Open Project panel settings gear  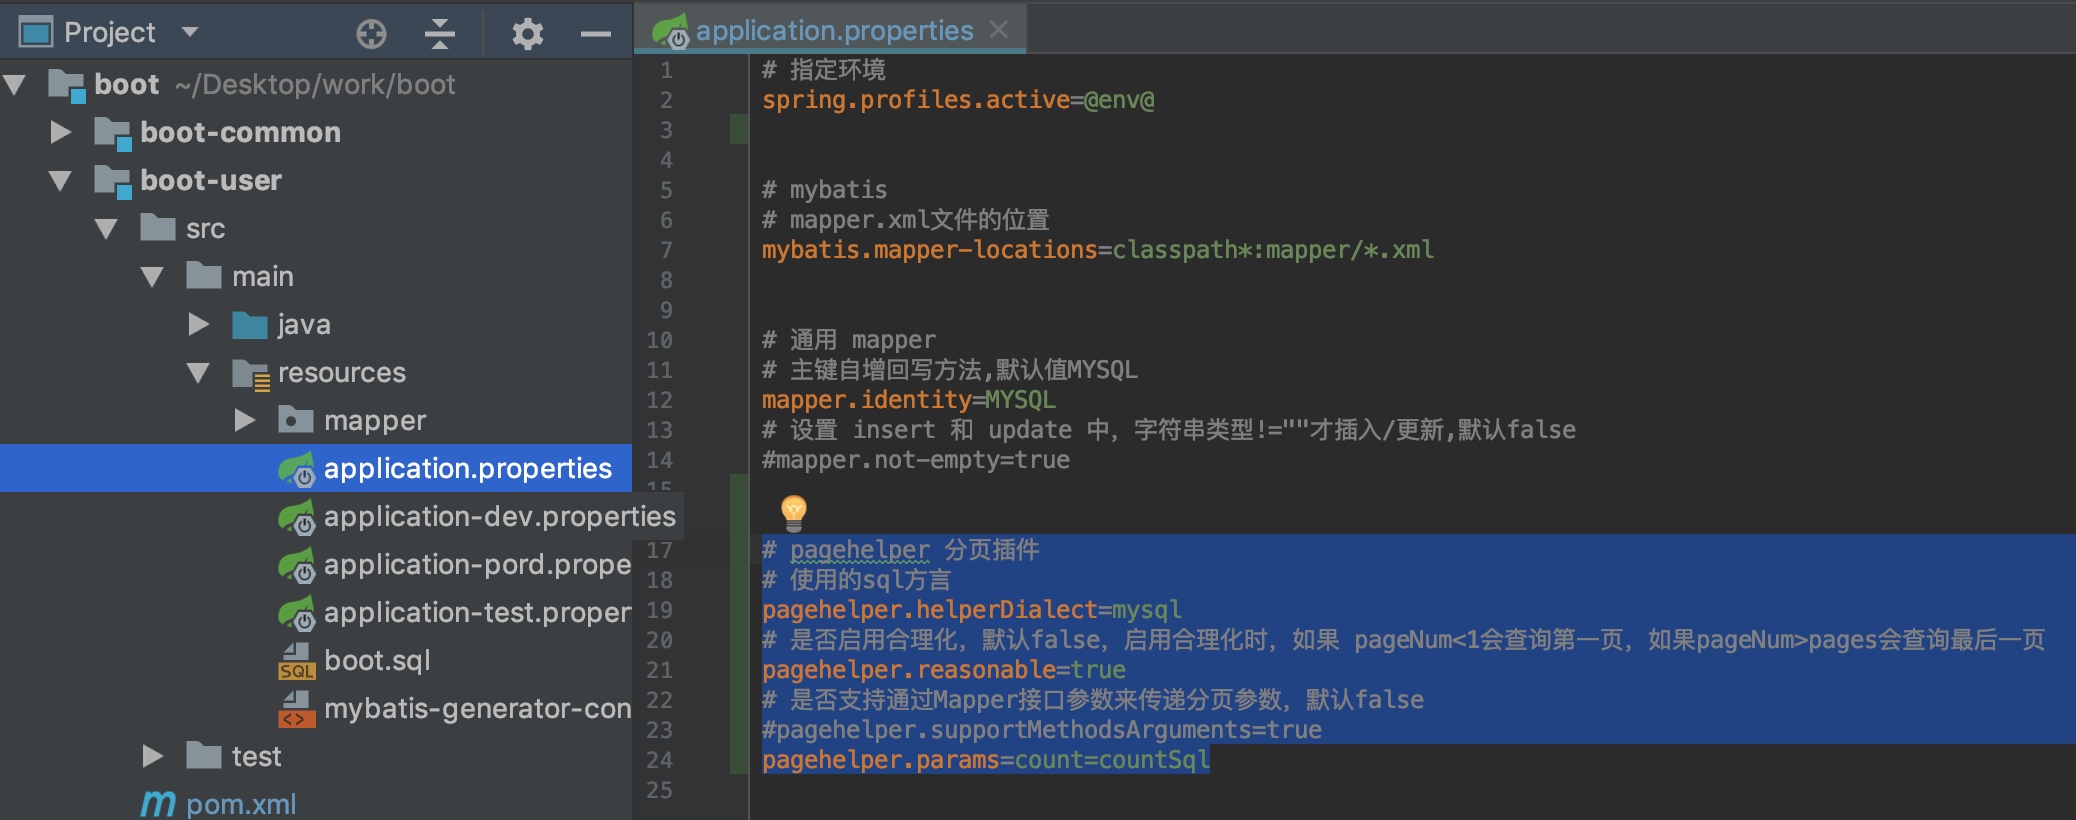(527, 33)
